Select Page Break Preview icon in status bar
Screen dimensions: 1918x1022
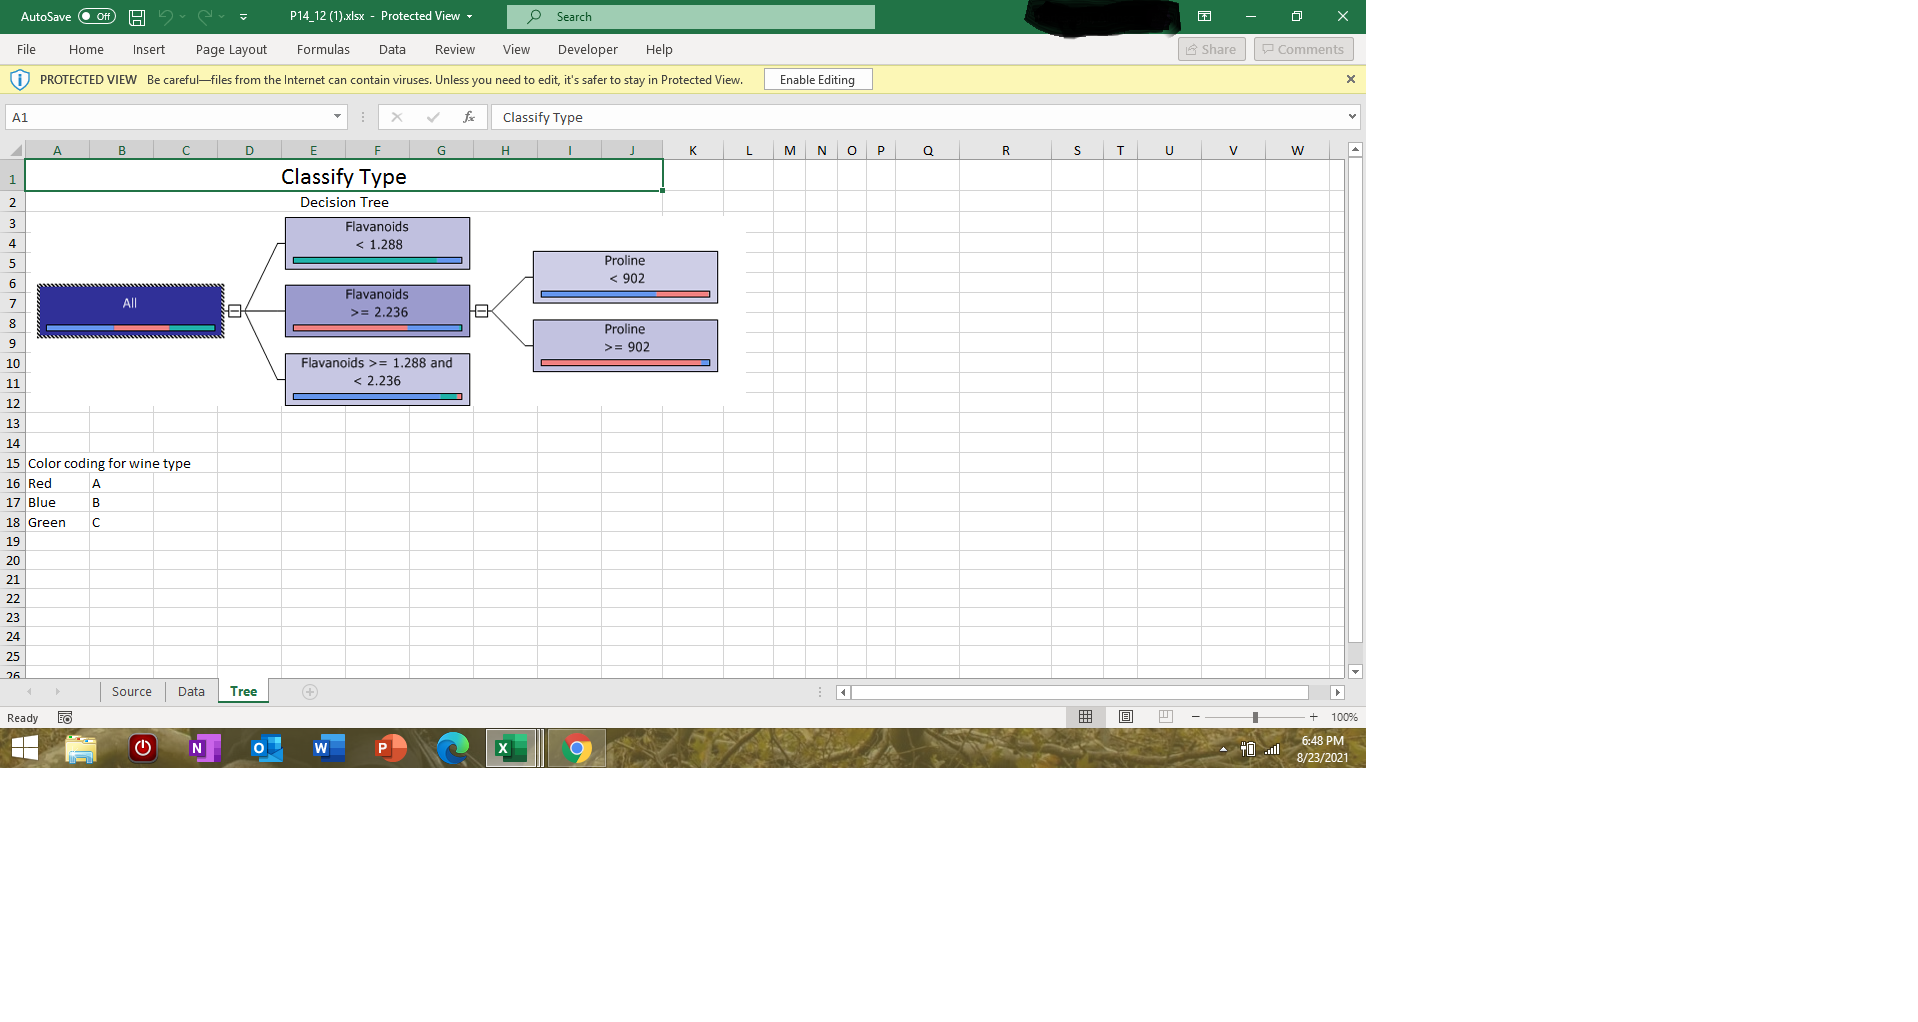1165,717
